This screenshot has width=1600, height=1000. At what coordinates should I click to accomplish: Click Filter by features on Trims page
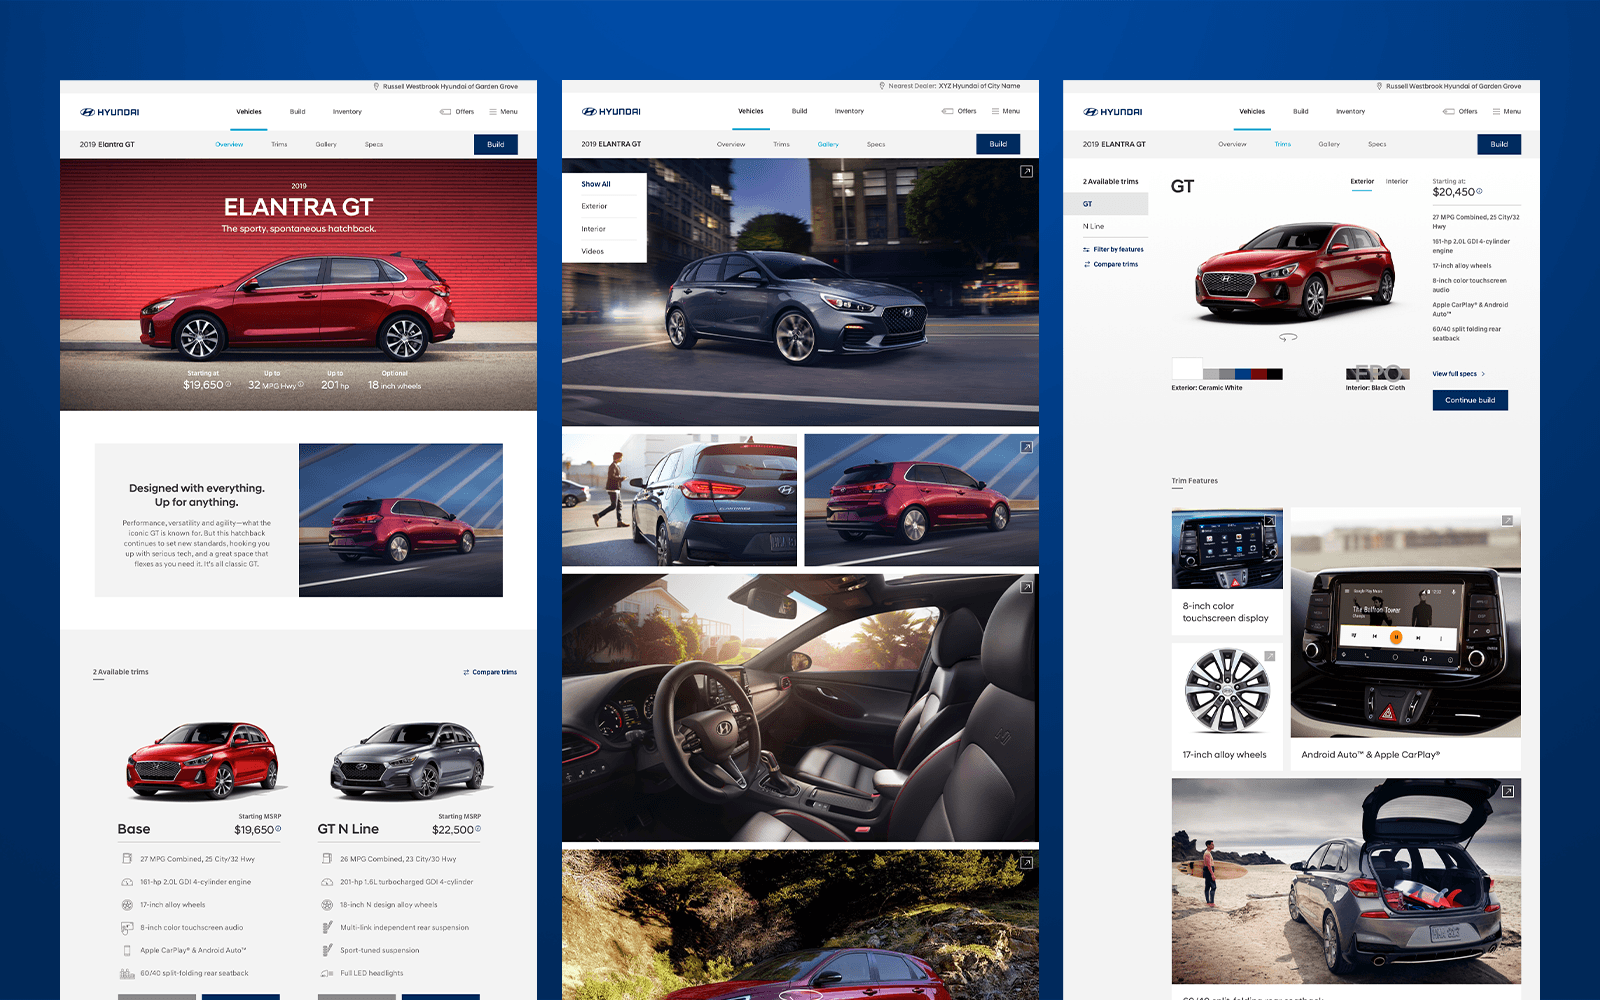click(x=1113, y=250)
